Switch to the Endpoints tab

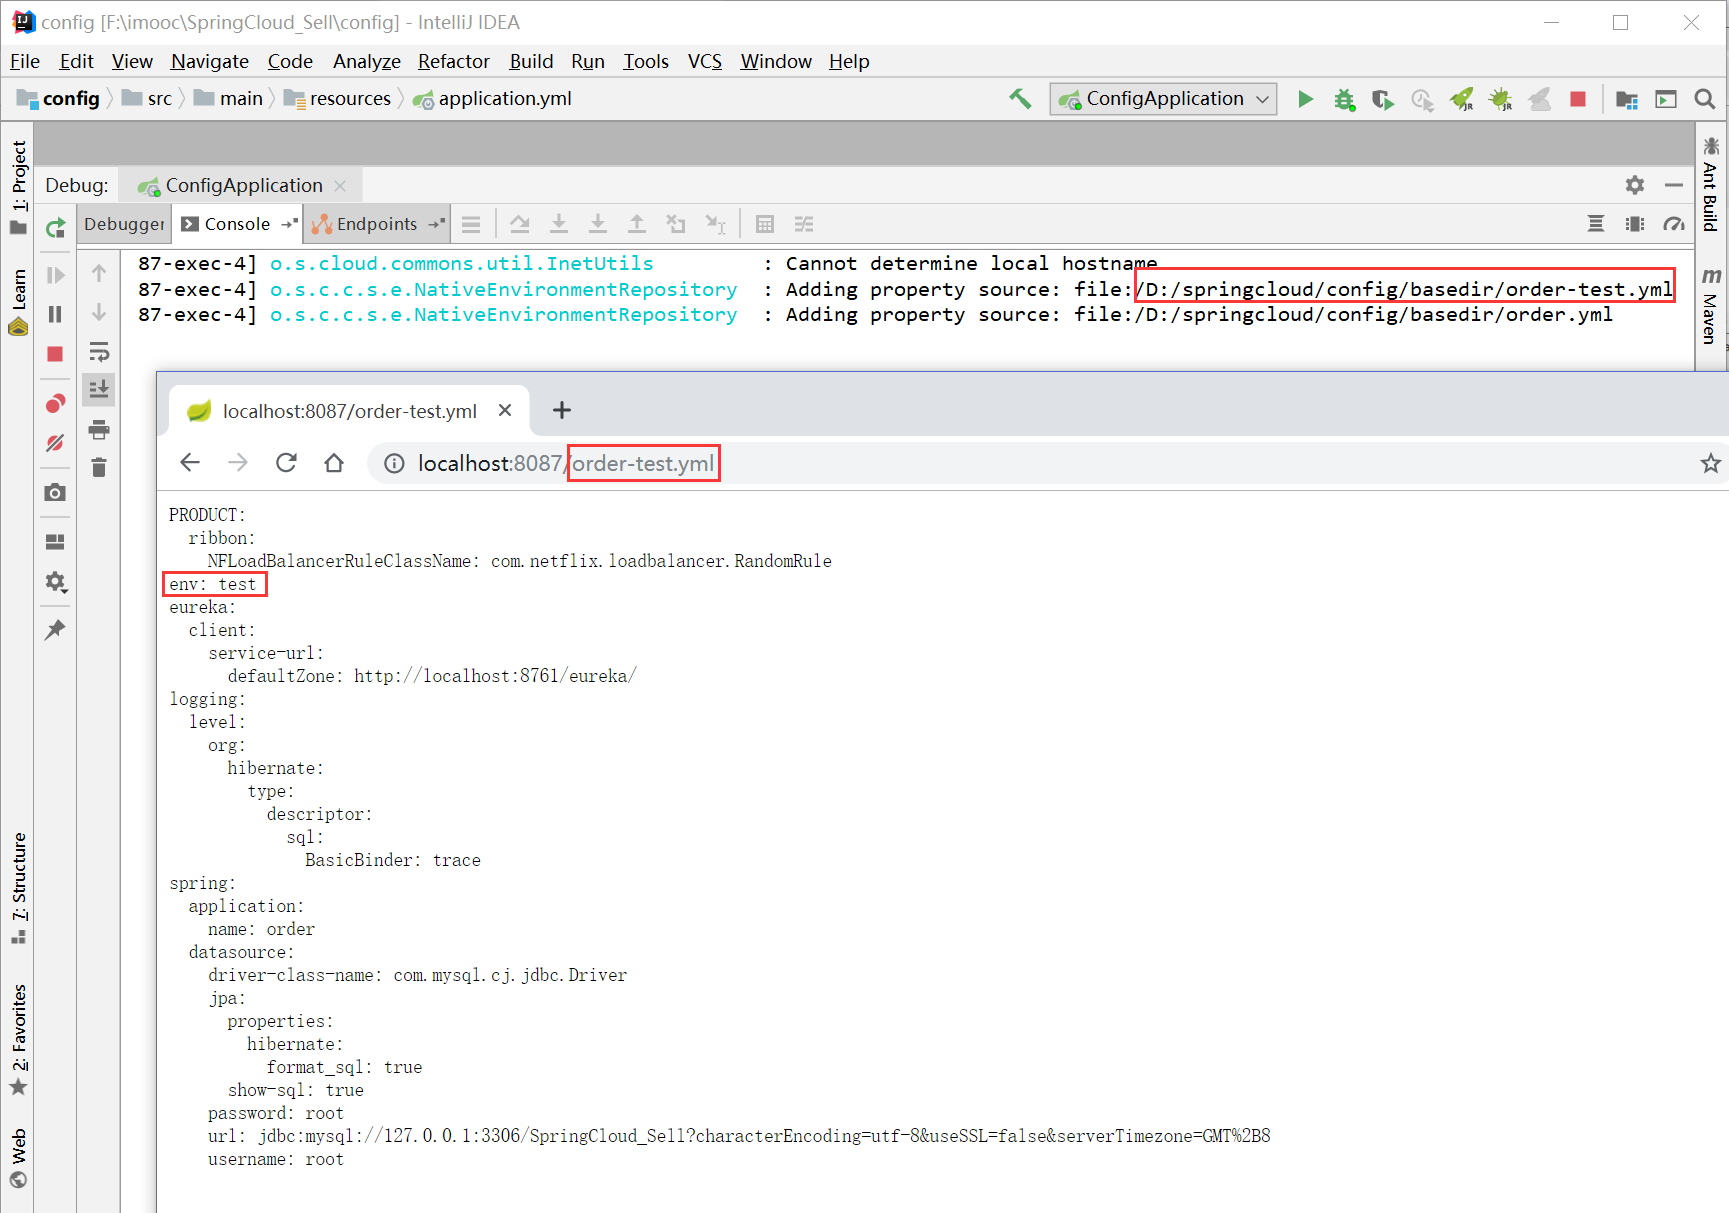pyautogui.click(x=376, y=224)
